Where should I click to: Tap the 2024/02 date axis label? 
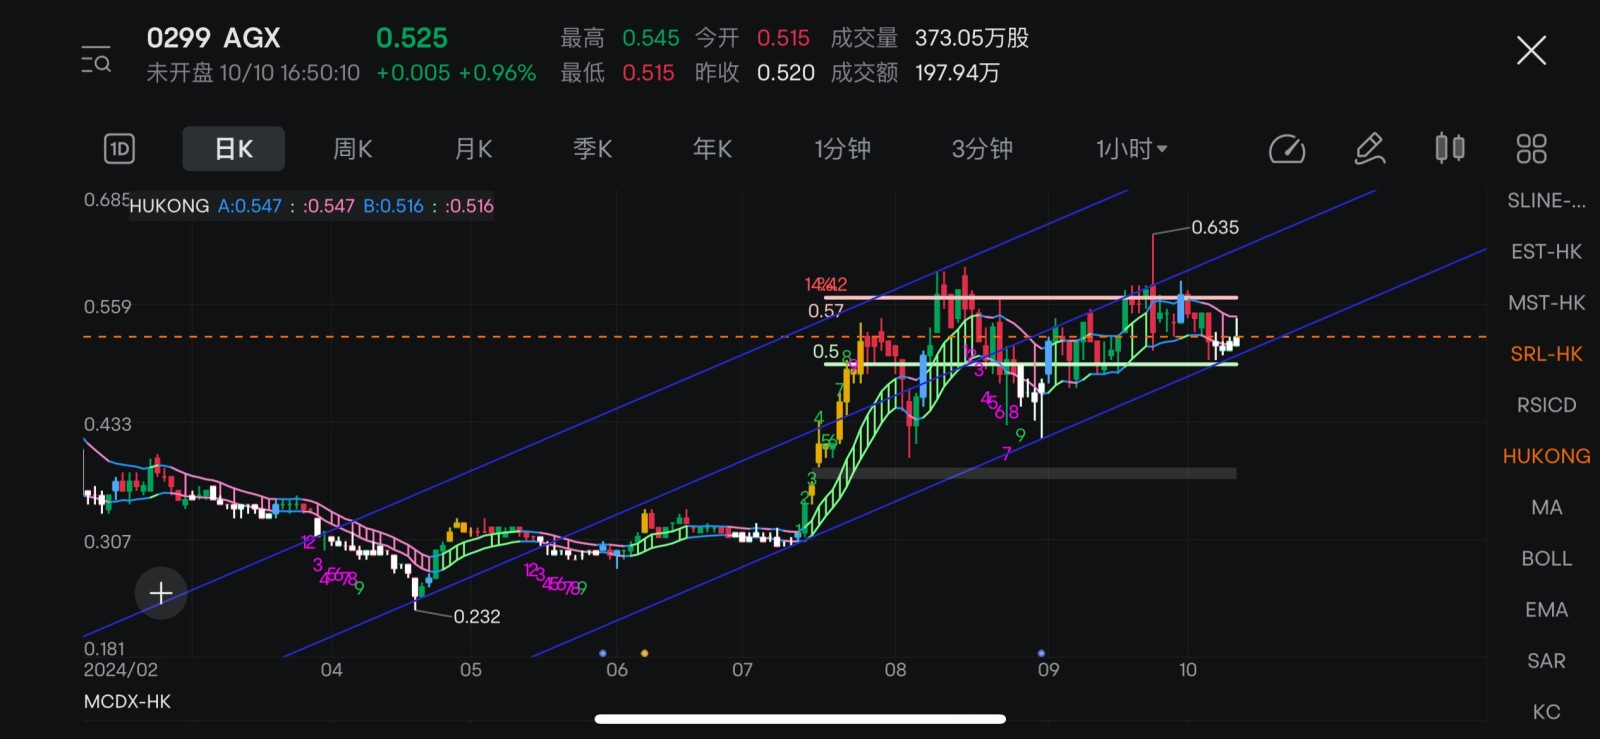coord(120,669)
